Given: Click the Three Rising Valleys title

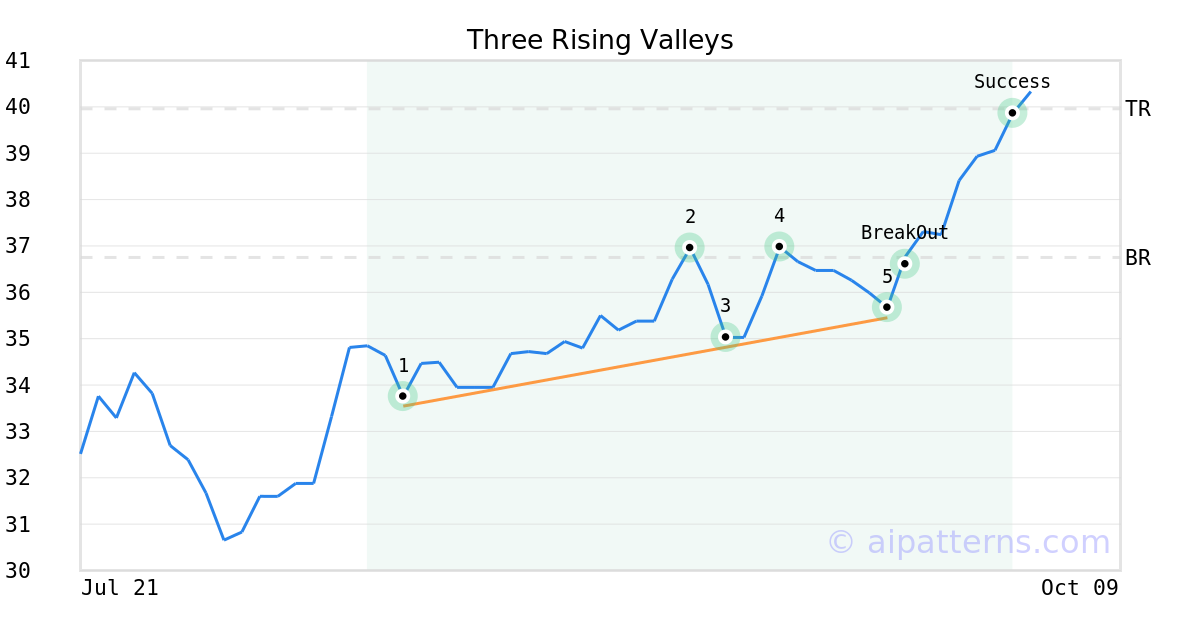Looking at the screenshot, I should tap(600, 40).
